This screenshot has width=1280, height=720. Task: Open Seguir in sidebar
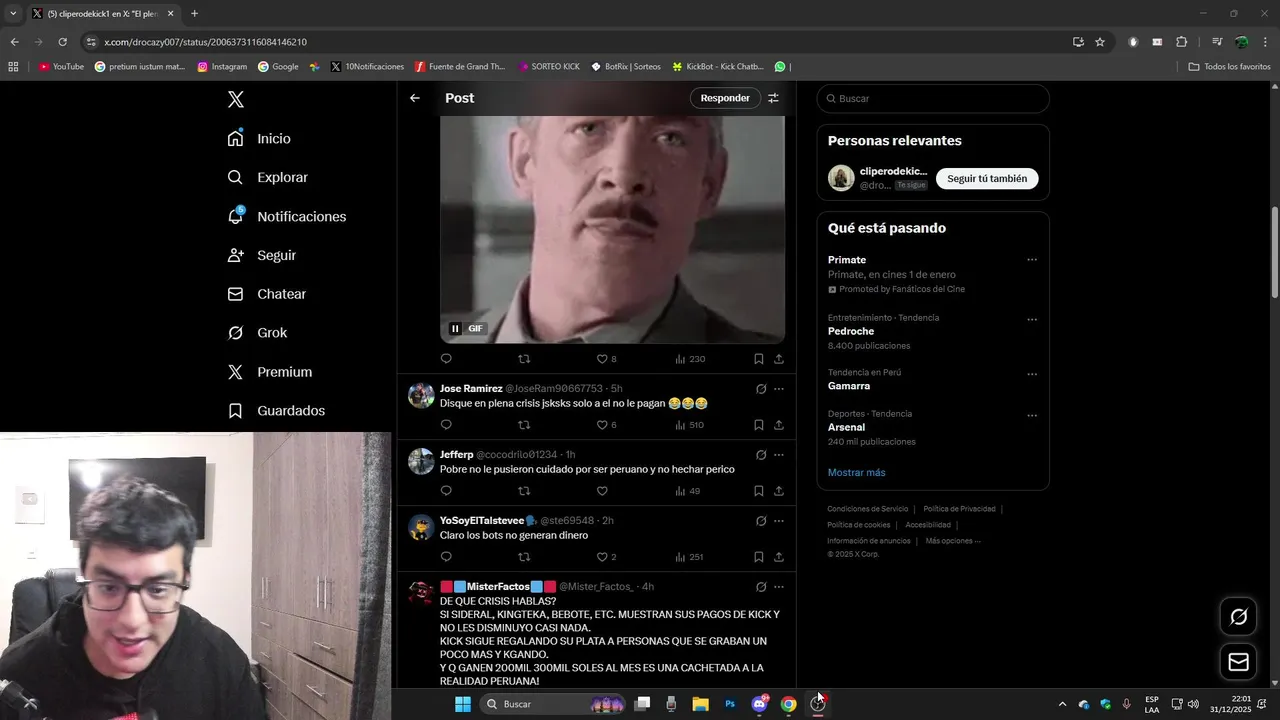tap(262, 255)
